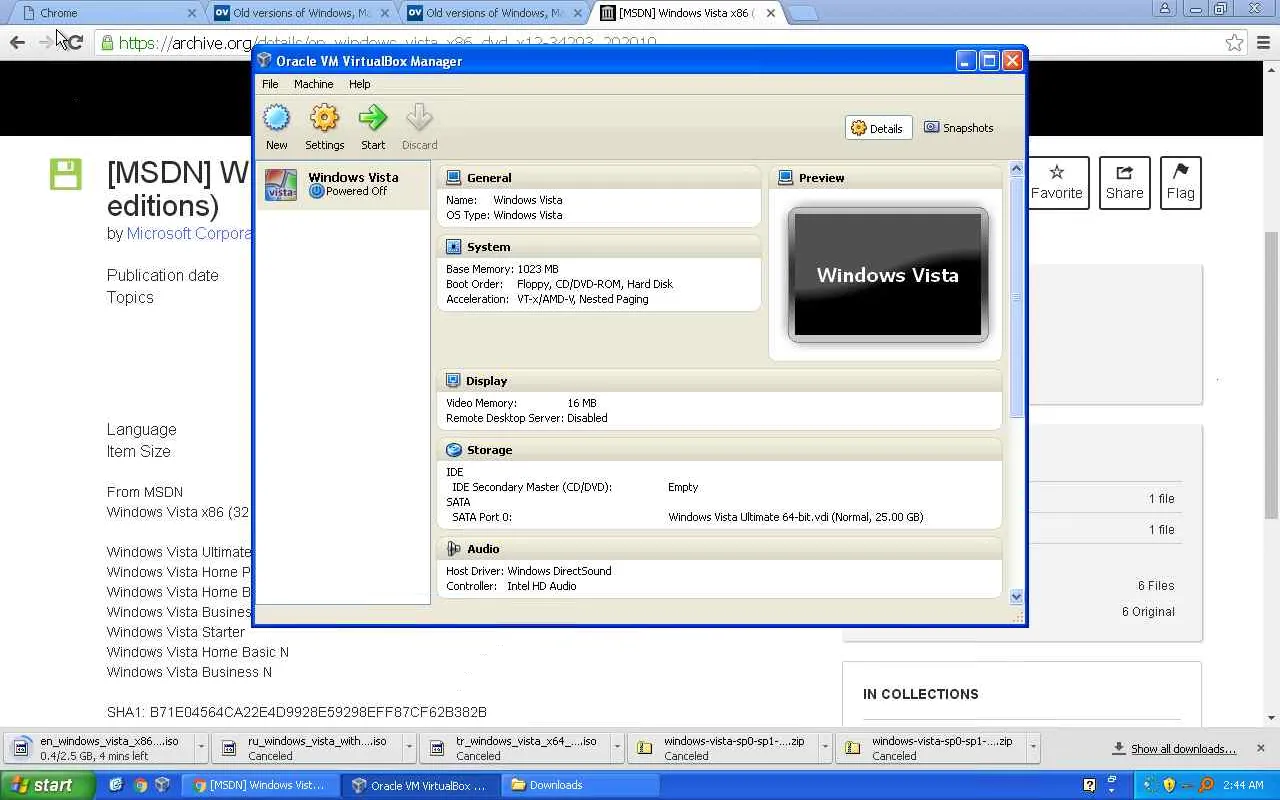Click the General section header
This screenshot has height=800, width=1280.
click(599, 178)
